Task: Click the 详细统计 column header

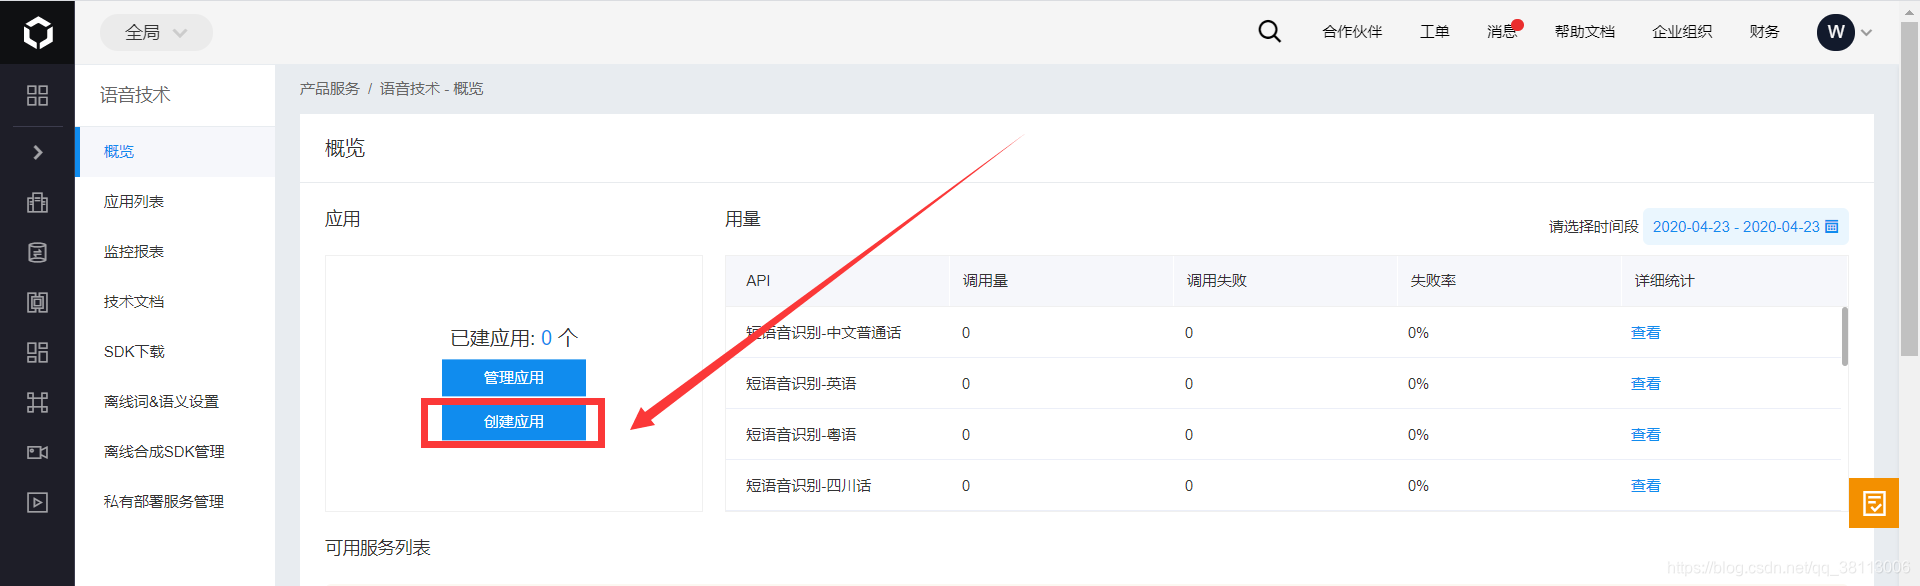Action: (1664, 281)
